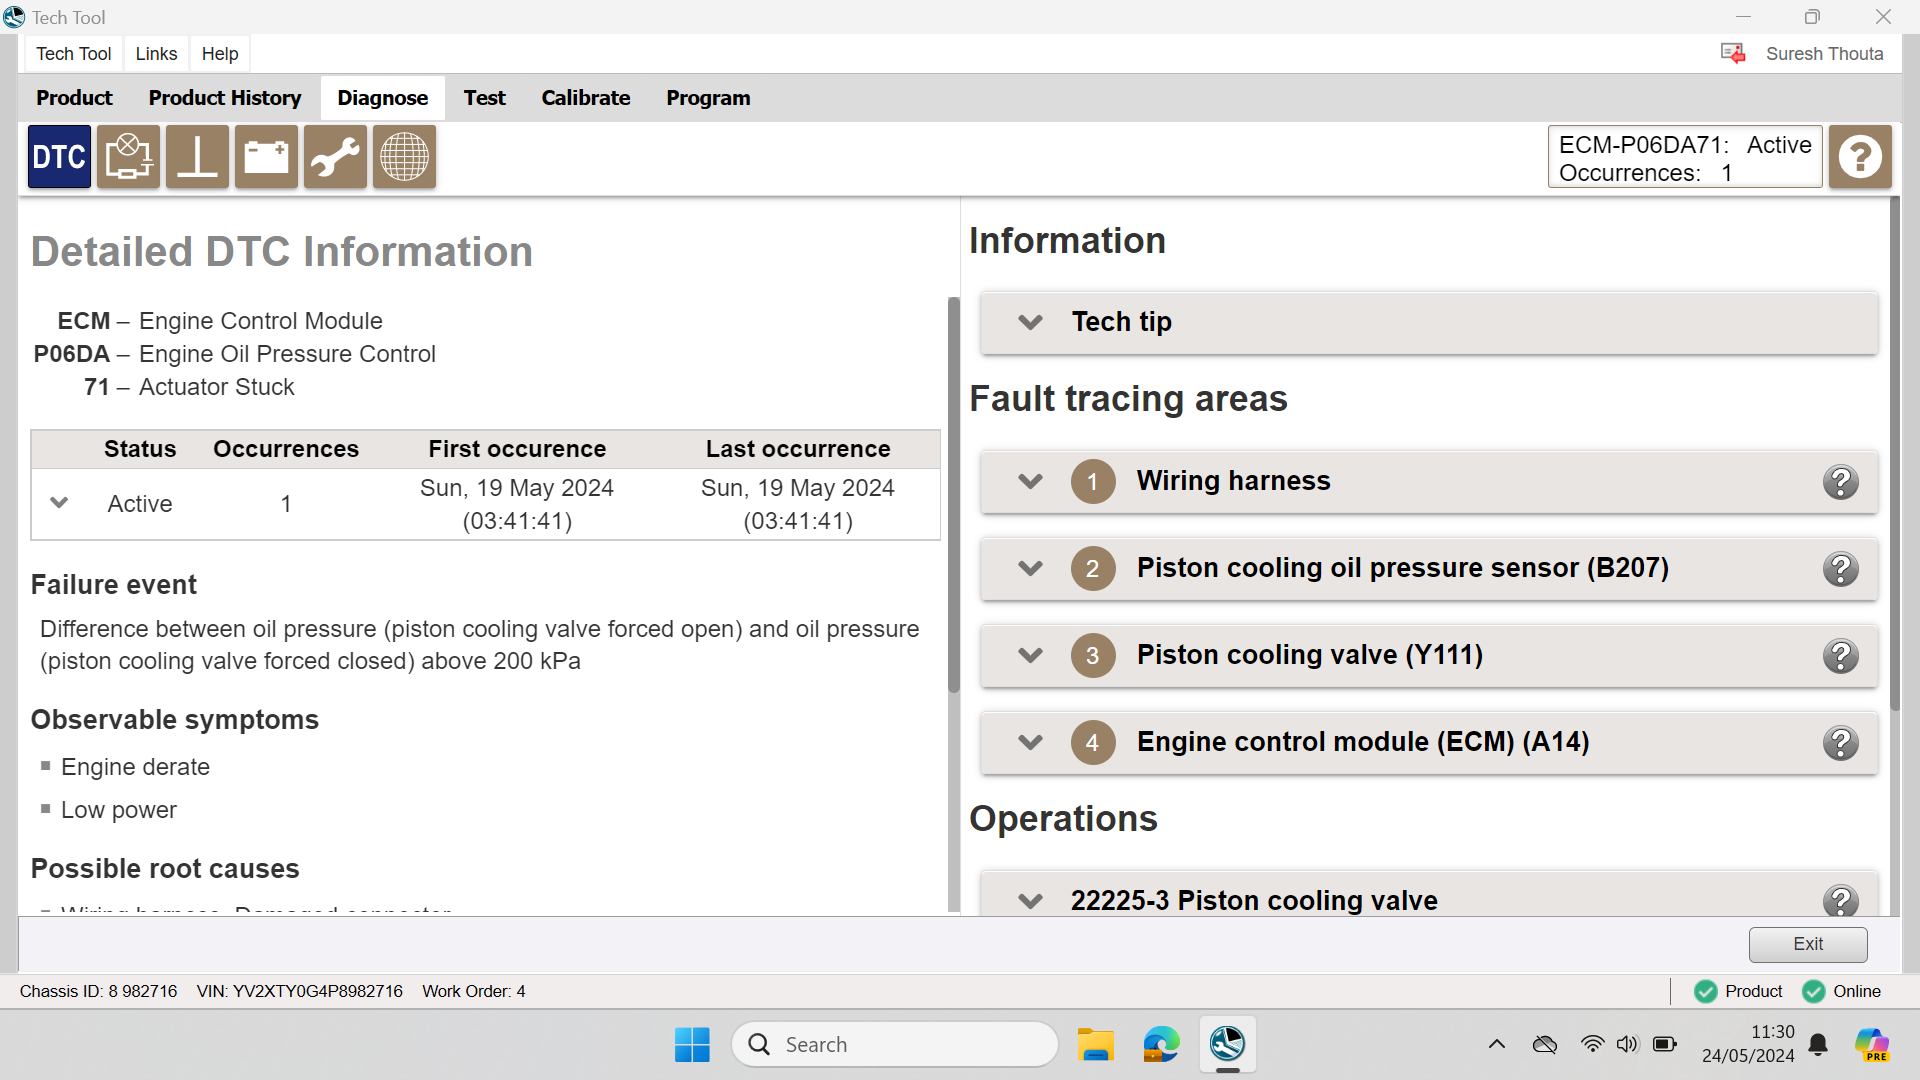Launch Microsoft Edge from the taskbar
The image size is (1920, 1080).
pos(1161,1044)
